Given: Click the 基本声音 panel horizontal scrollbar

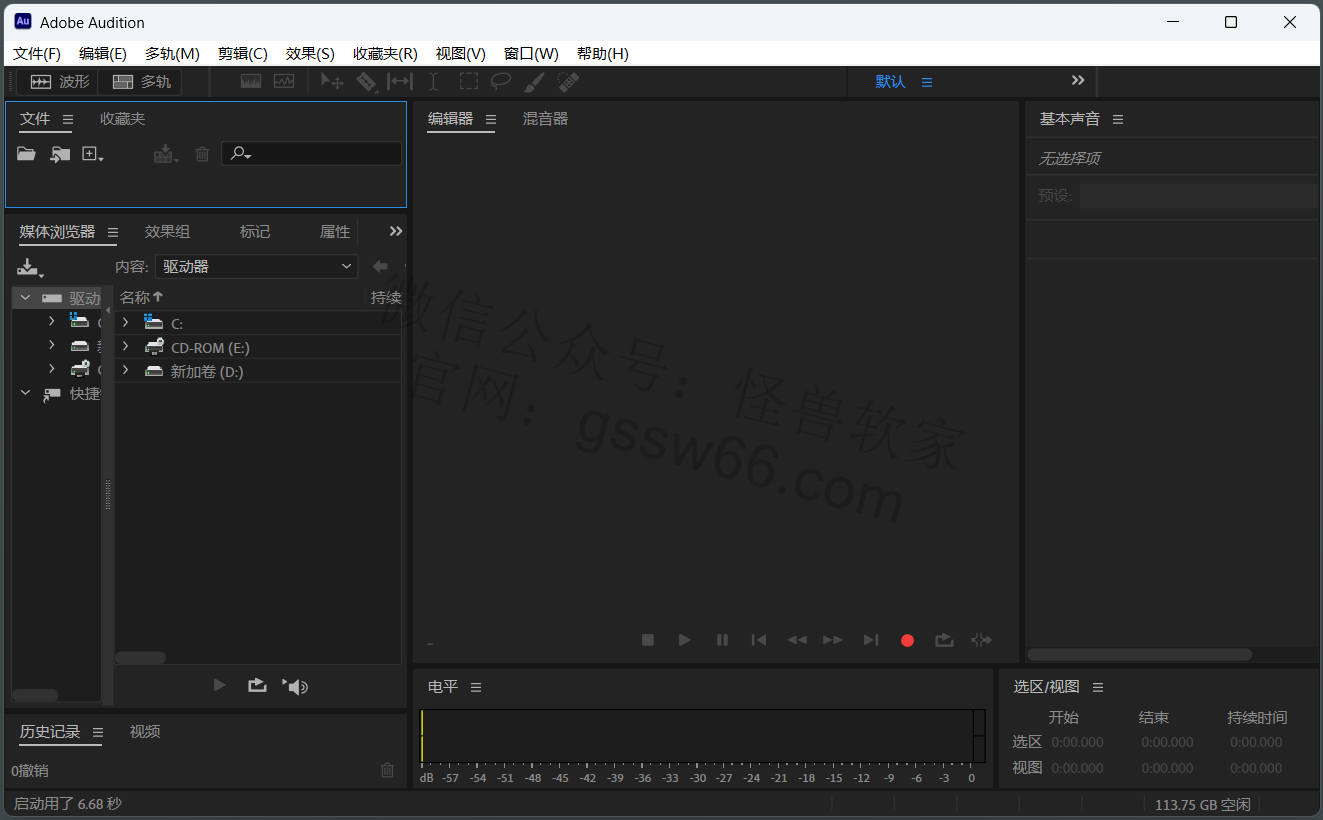Looking at the screenshot, I should (1140, 654).
